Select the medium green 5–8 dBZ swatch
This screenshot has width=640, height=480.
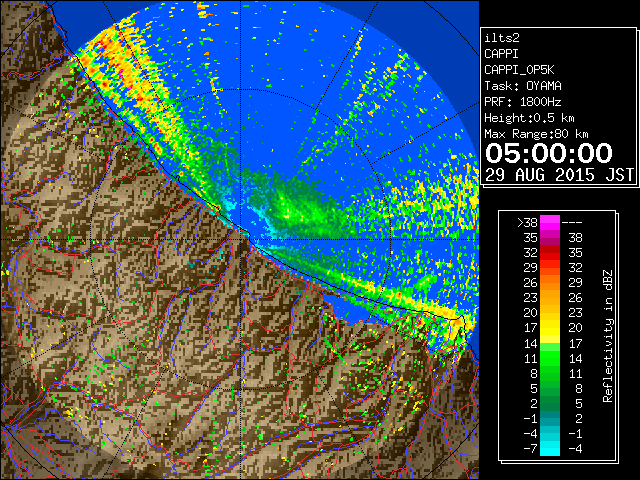[x=550, y=389]
